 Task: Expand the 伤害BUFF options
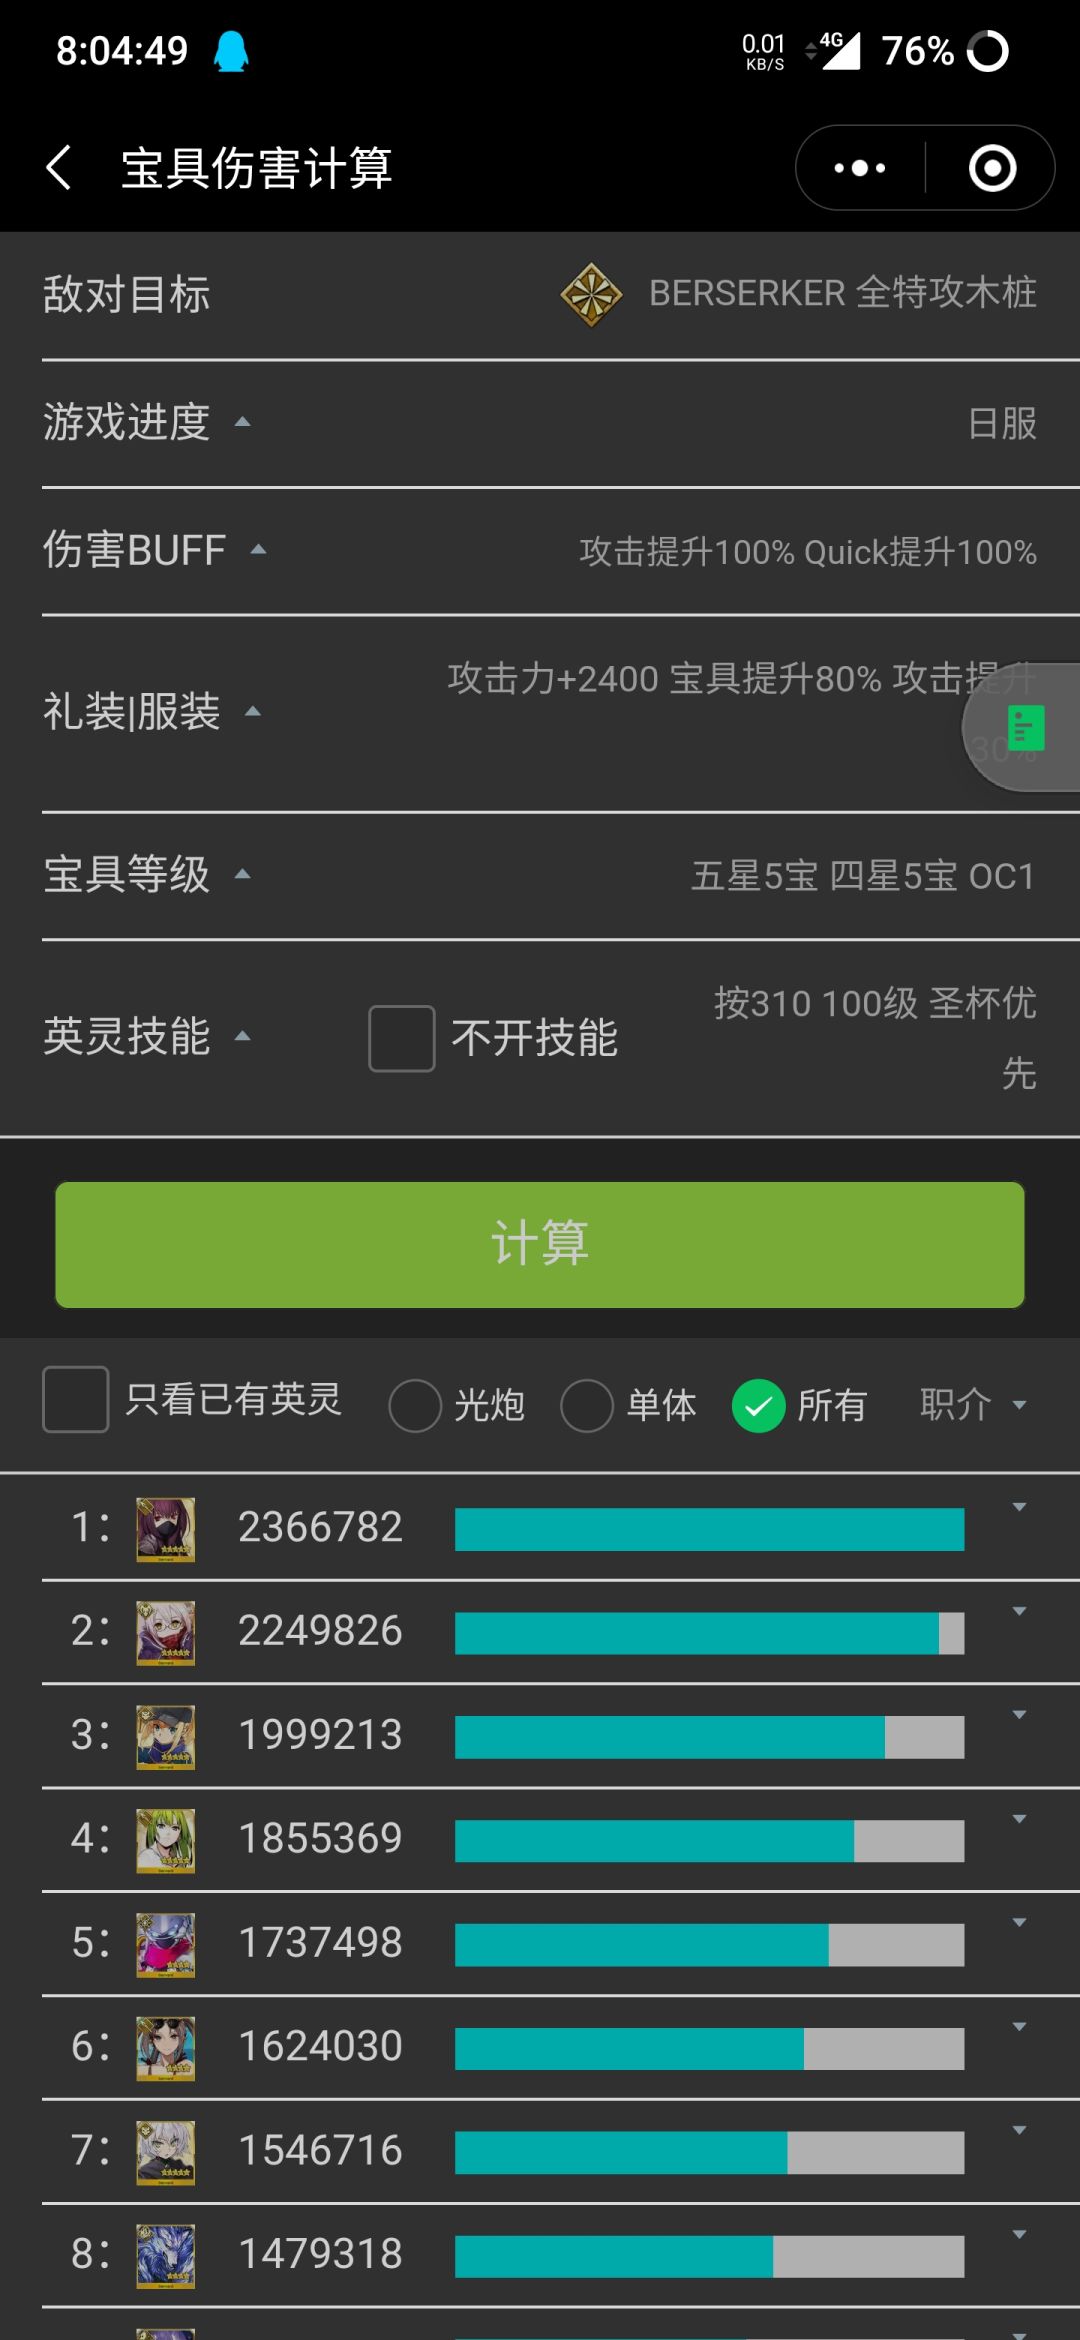pyautogui.click(x=540, y=551)
